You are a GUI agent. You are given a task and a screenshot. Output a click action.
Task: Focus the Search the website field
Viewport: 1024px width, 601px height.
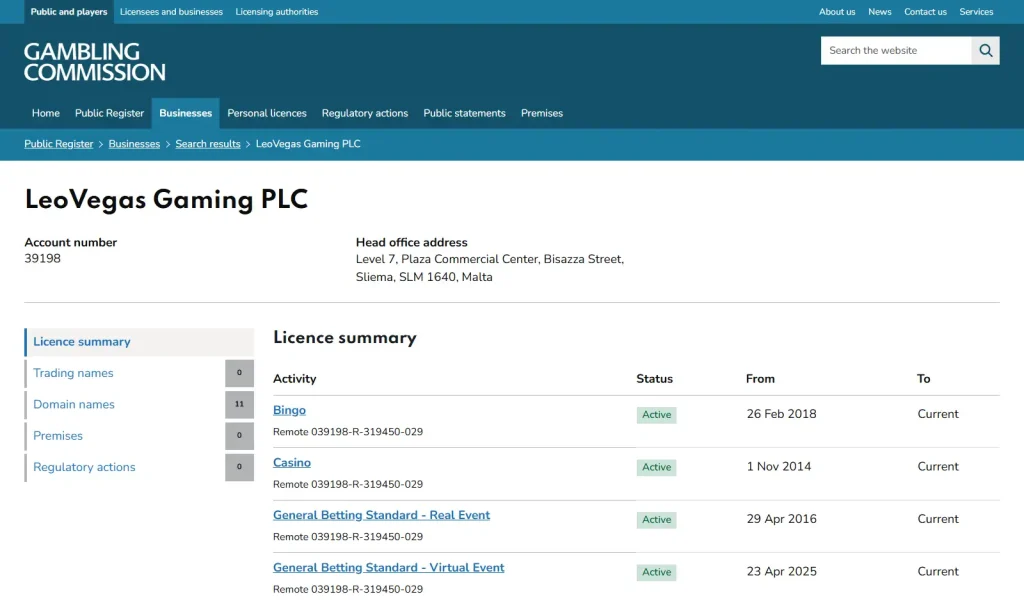896,50
